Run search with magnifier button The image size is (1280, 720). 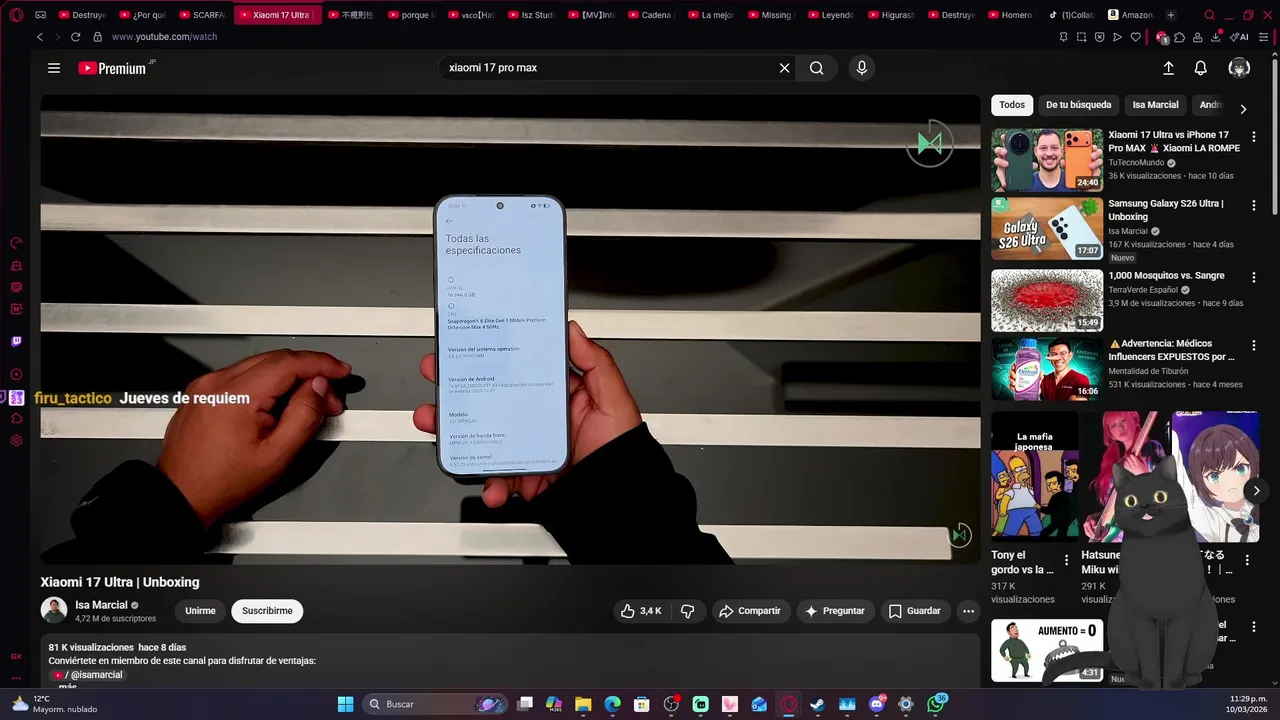coord(817,68)
